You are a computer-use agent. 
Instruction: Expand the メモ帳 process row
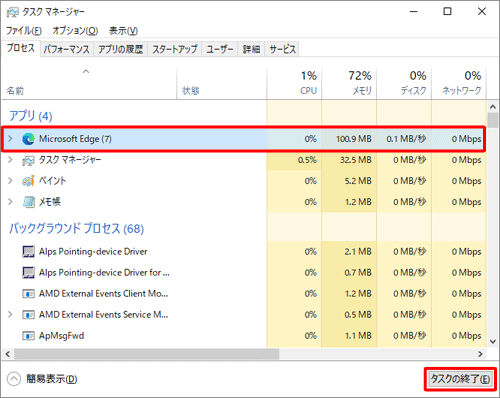(x=10, y=202)
